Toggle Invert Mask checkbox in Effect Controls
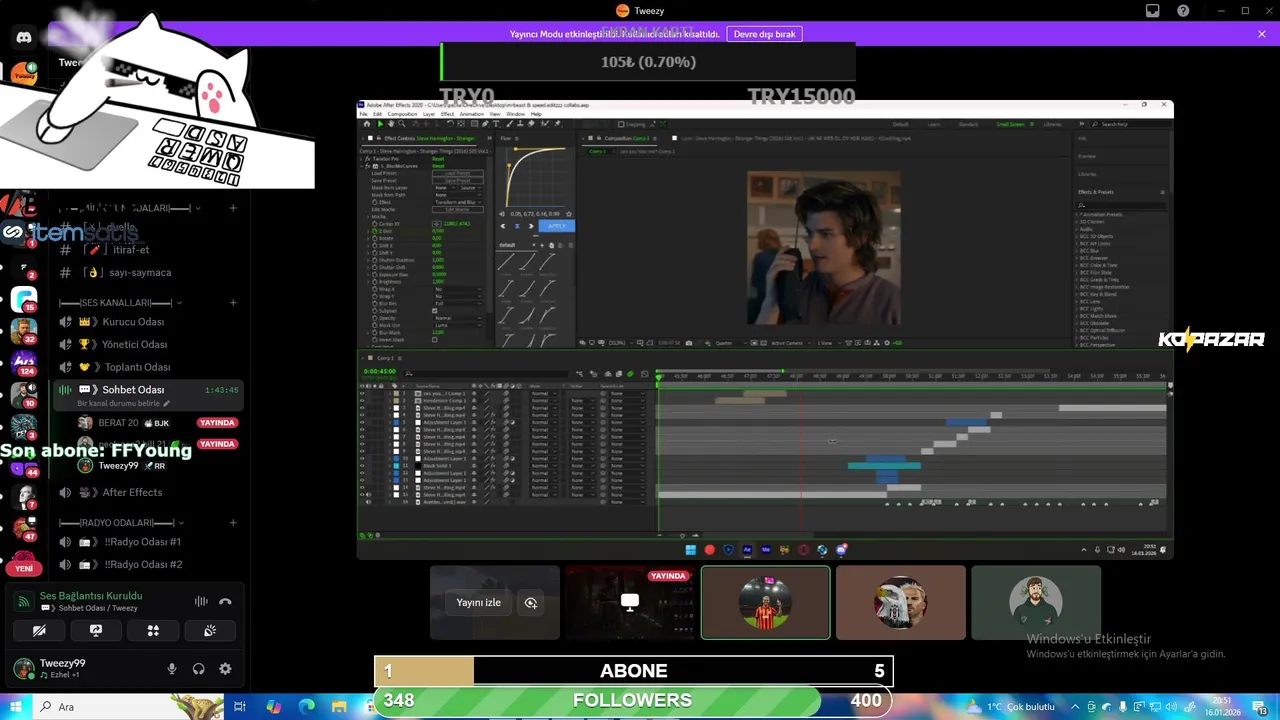 [434, 340]
